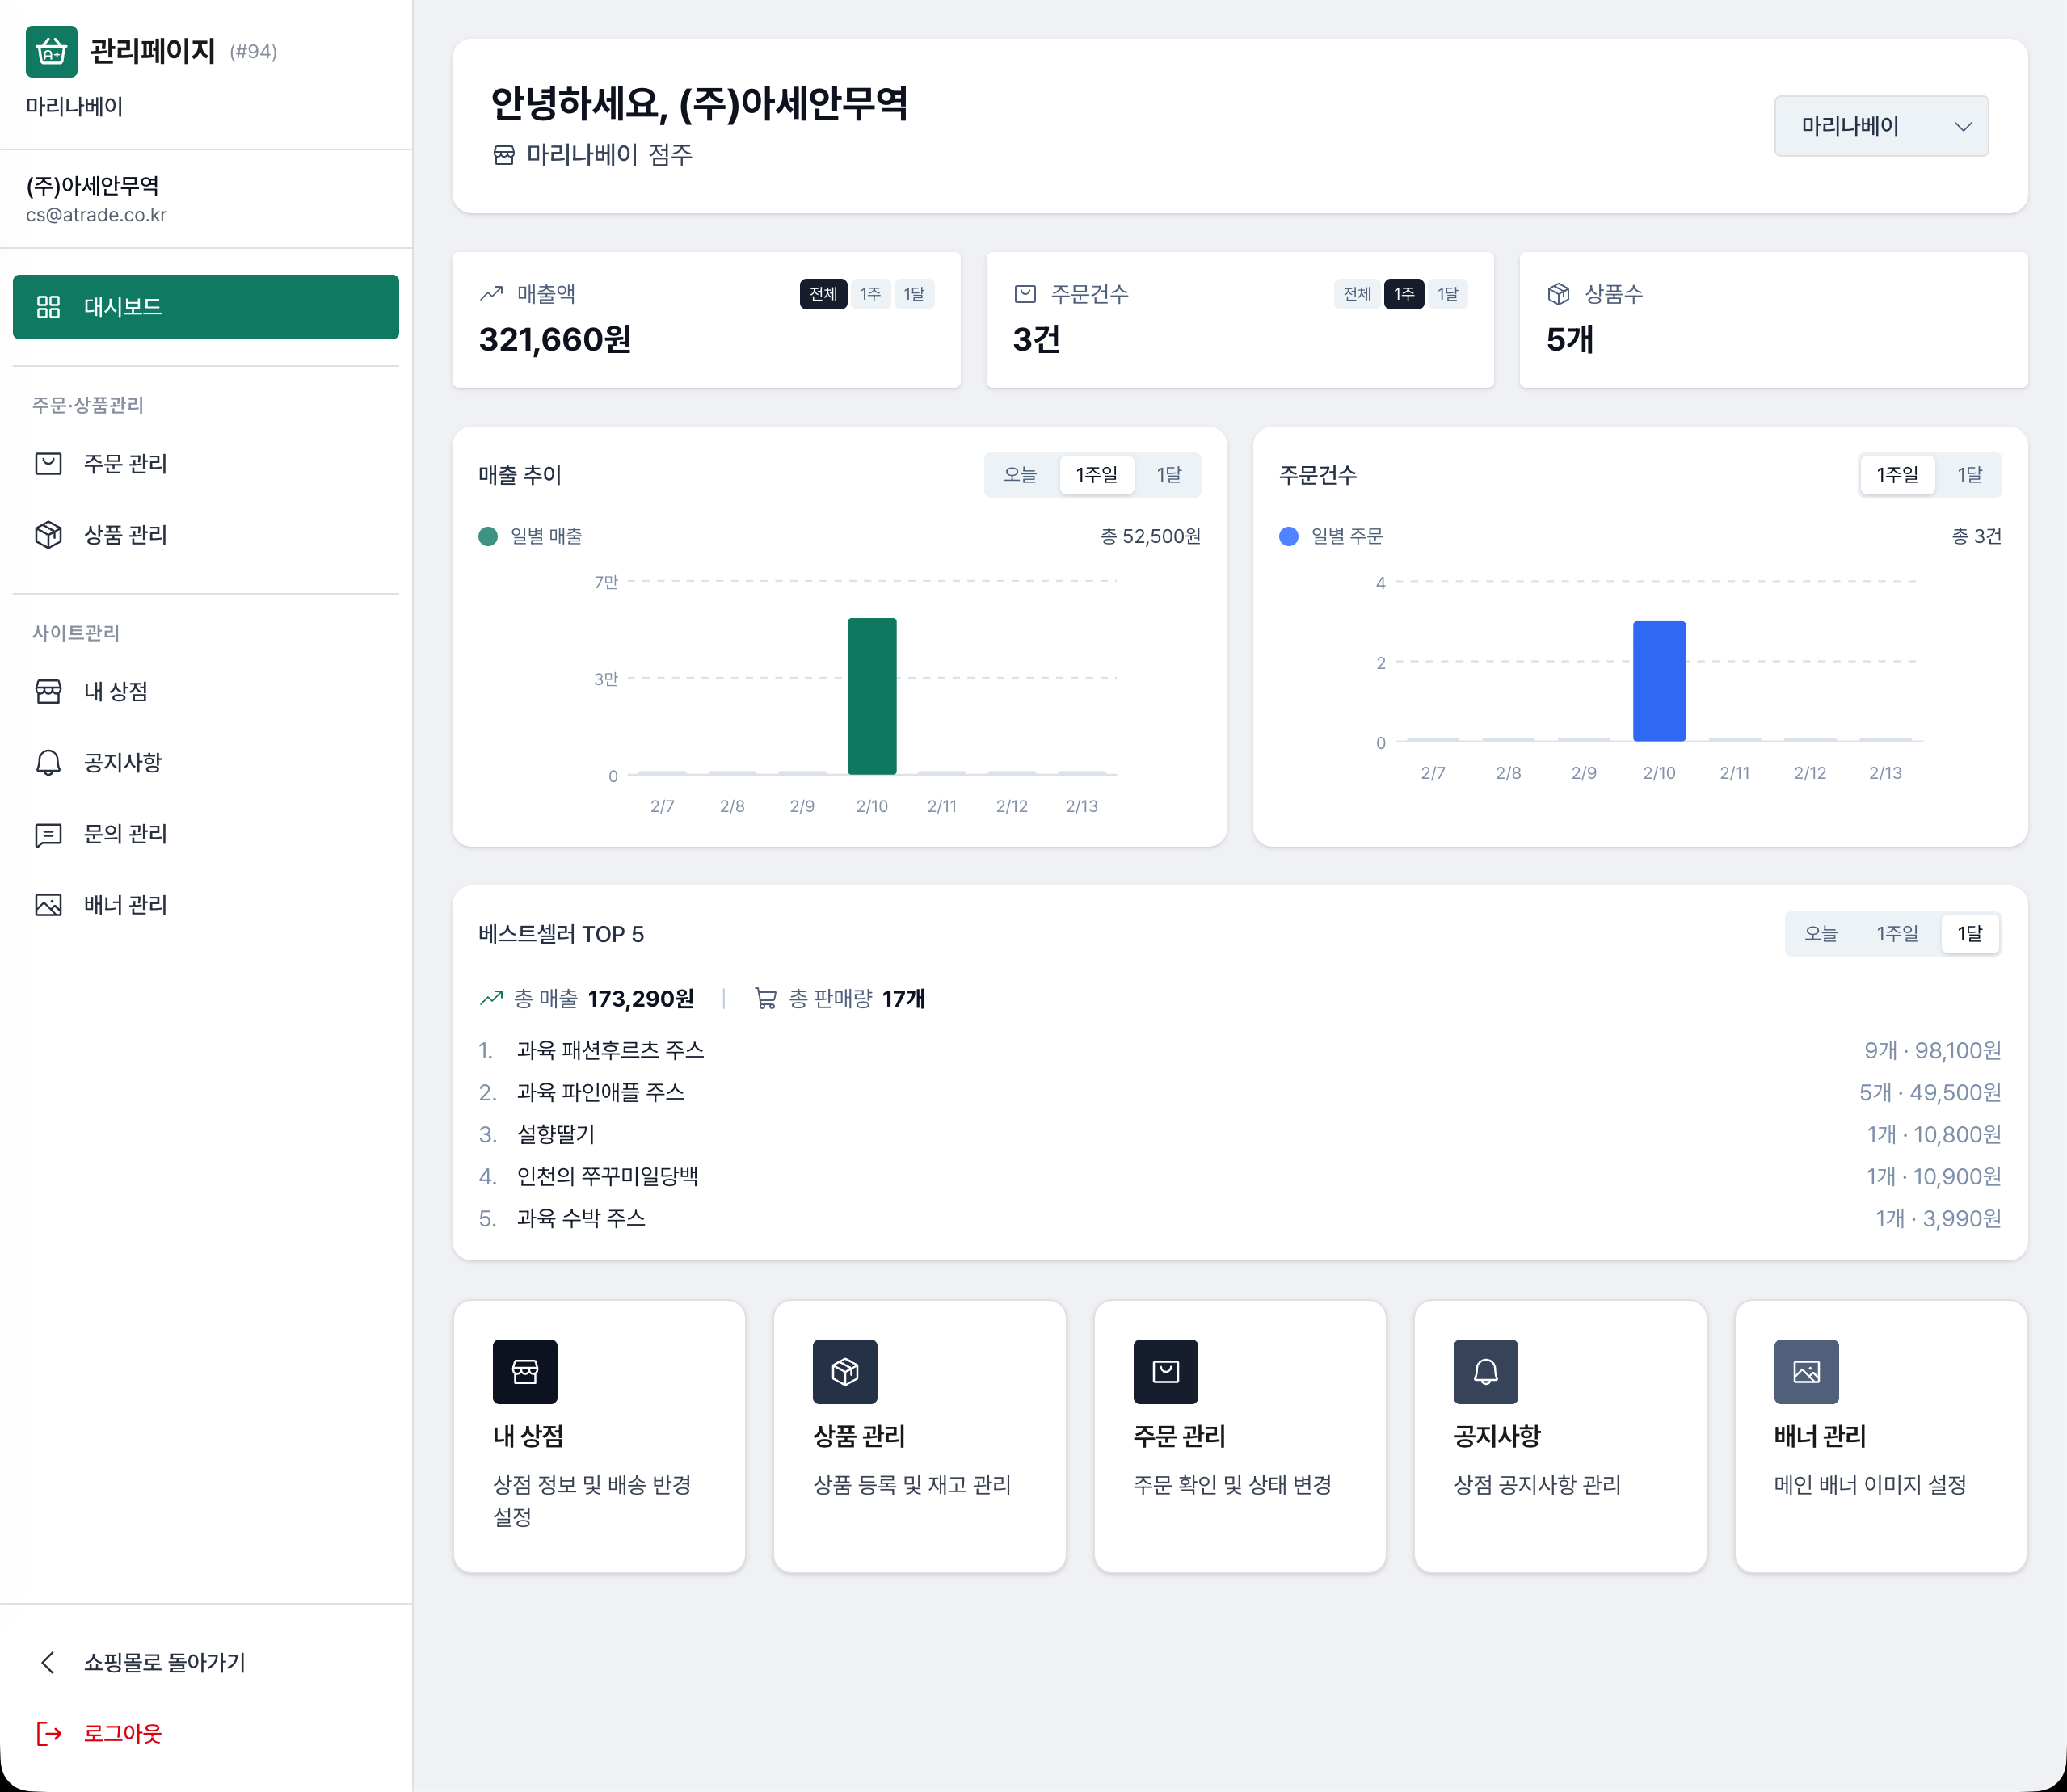2067x1792 pixels.
Task: Click the 상품 관리 box icon in sidebar
Action: click(x=48, y=535)
